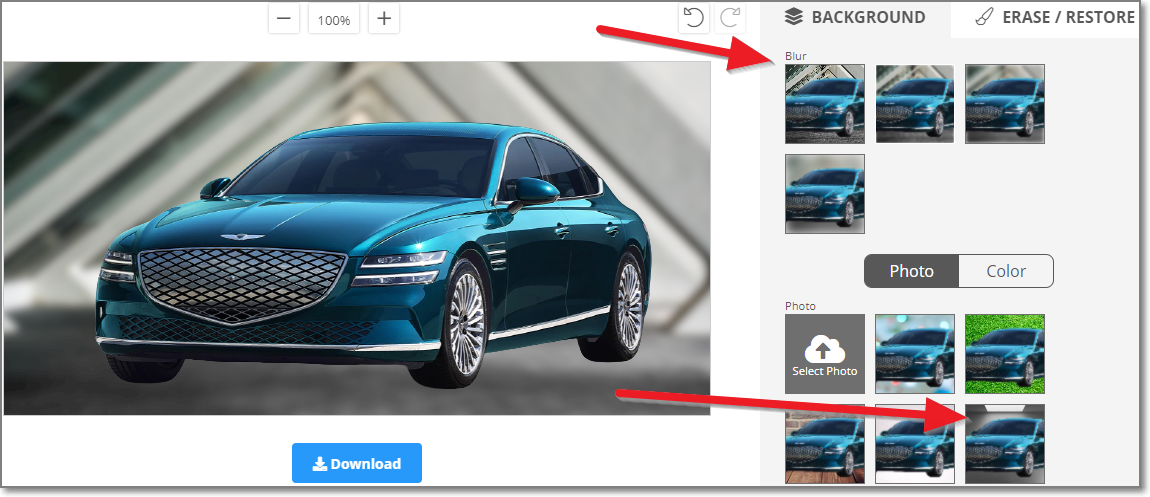
Task: Switch to Photo background mode
Action: 912,271
